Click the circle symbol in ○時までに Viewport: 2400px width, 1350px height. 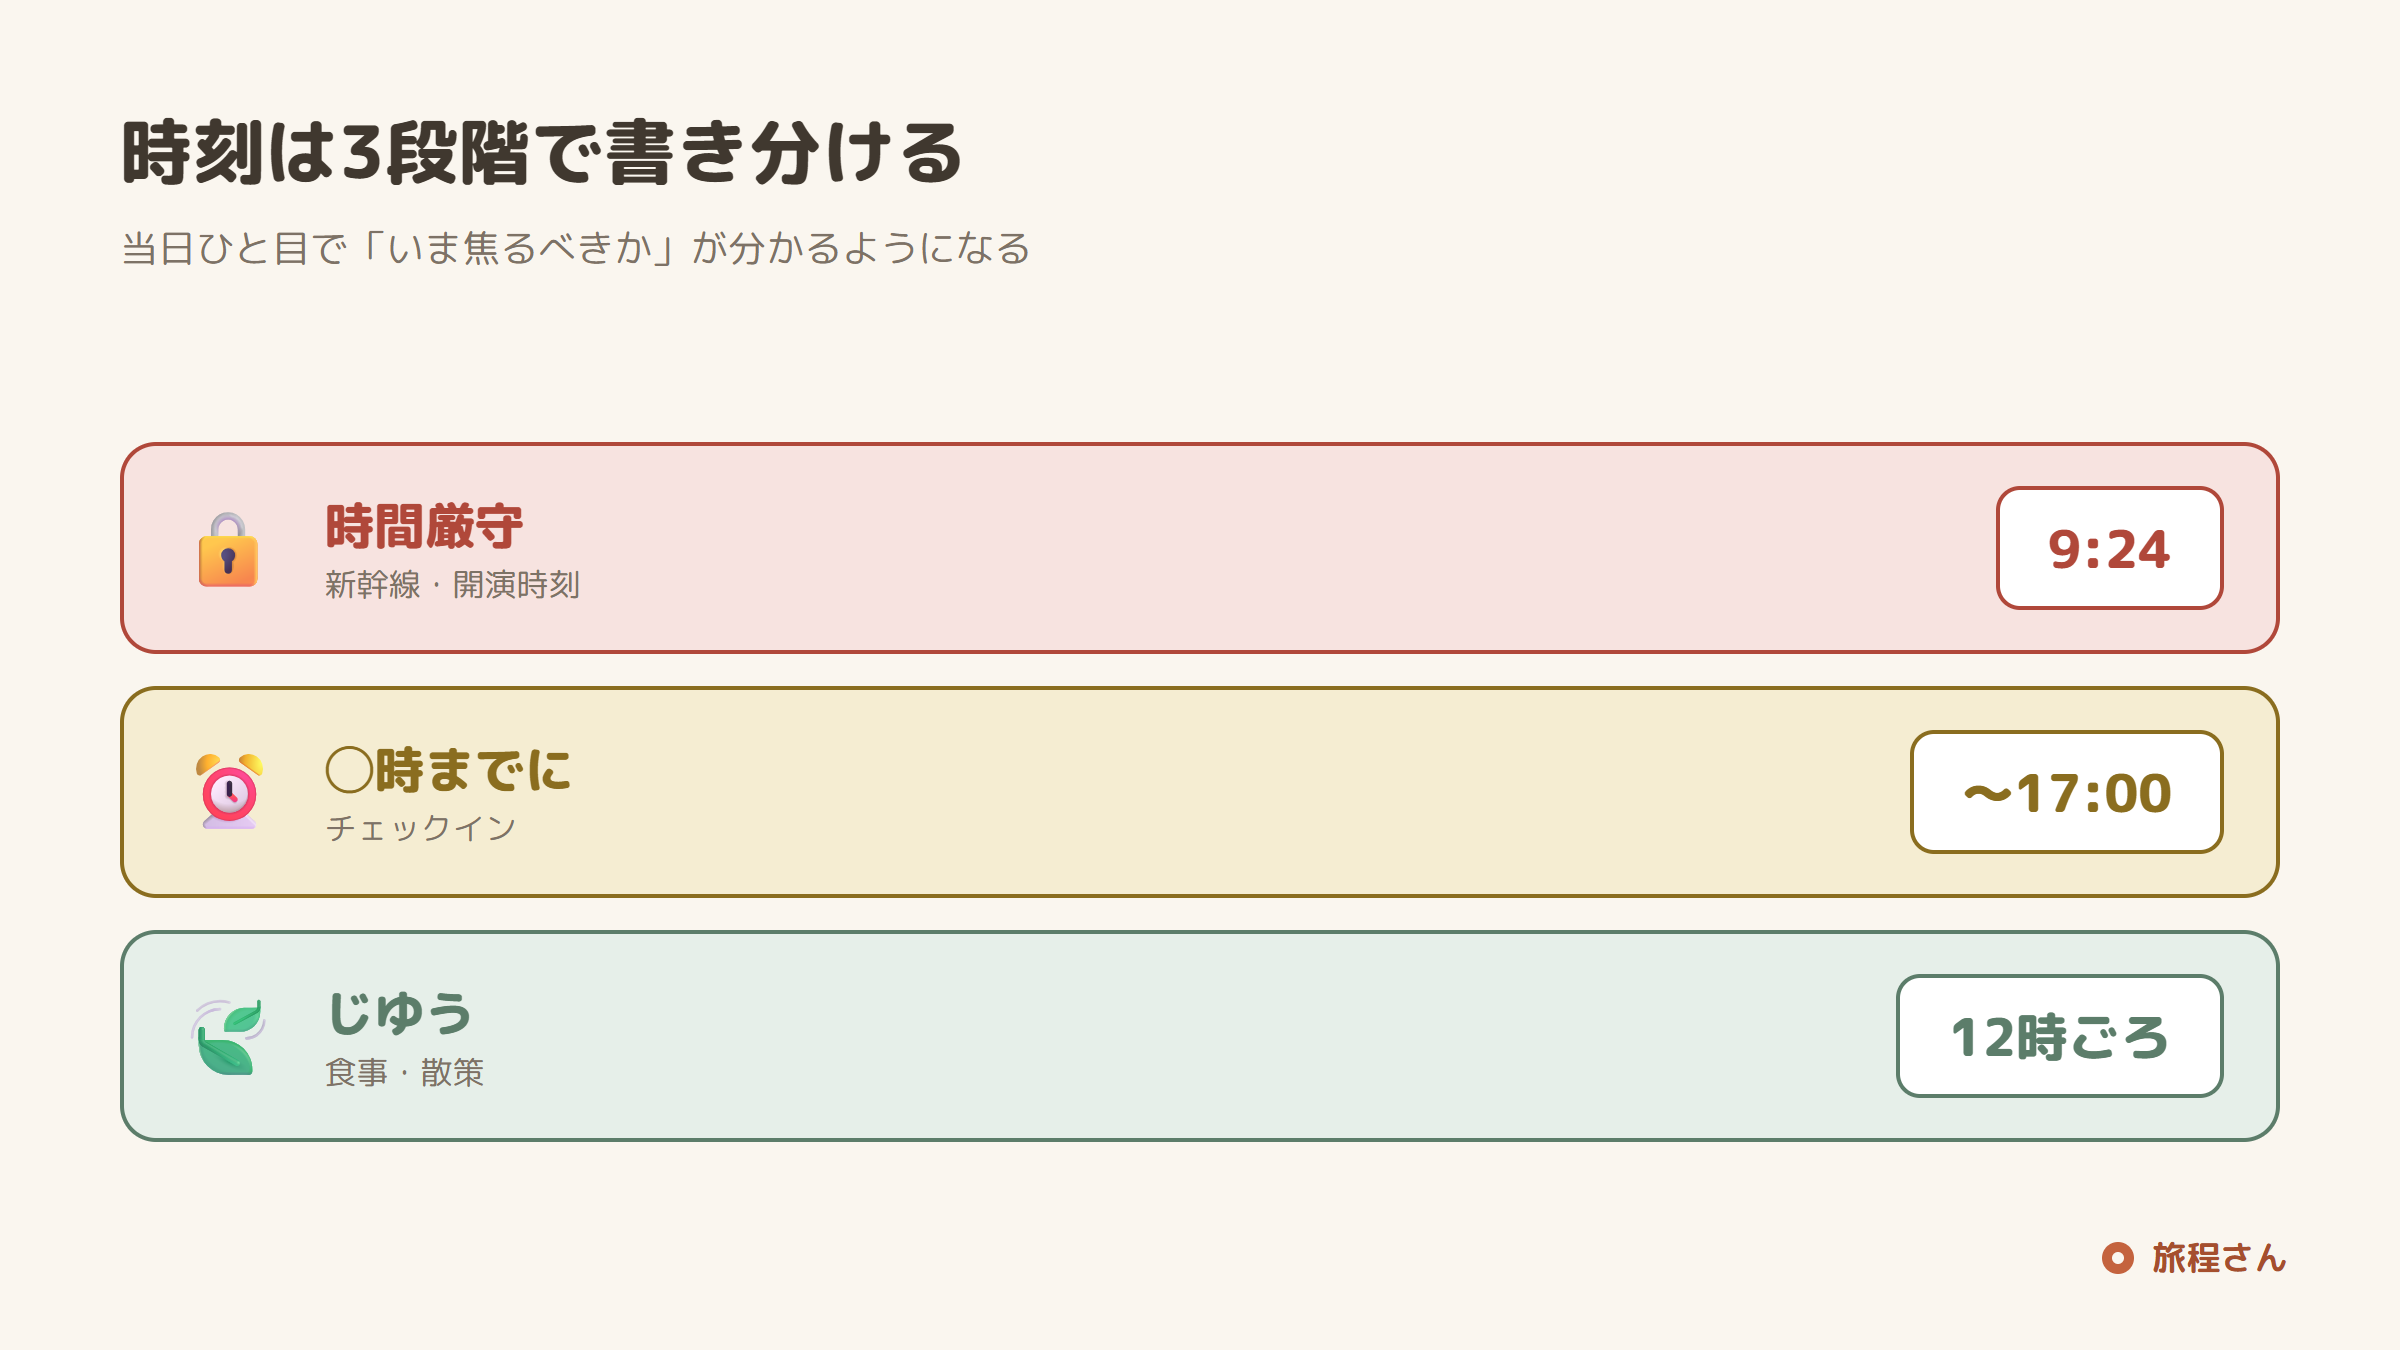(x=349, y=770)
